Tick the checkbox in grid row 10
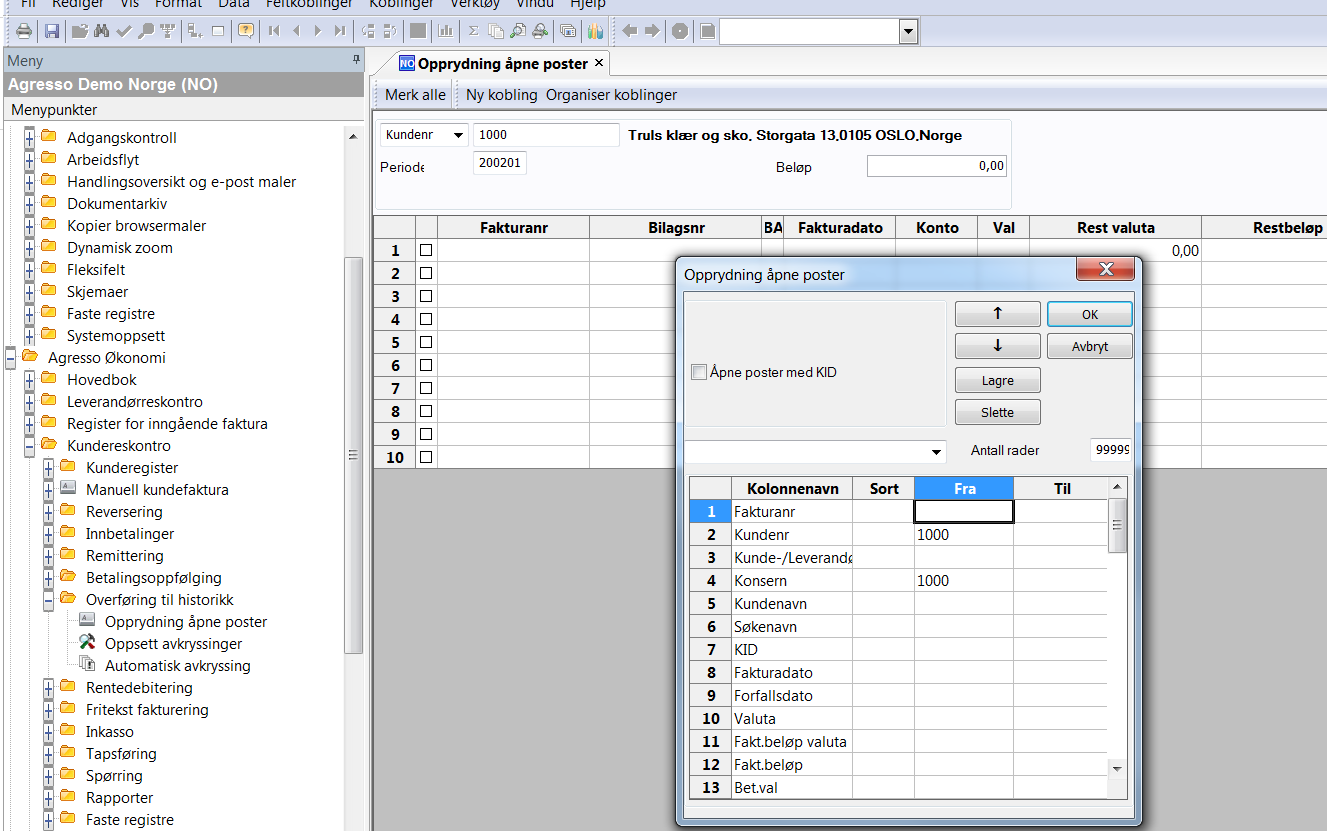1327x831 pixels. point(426,457)
